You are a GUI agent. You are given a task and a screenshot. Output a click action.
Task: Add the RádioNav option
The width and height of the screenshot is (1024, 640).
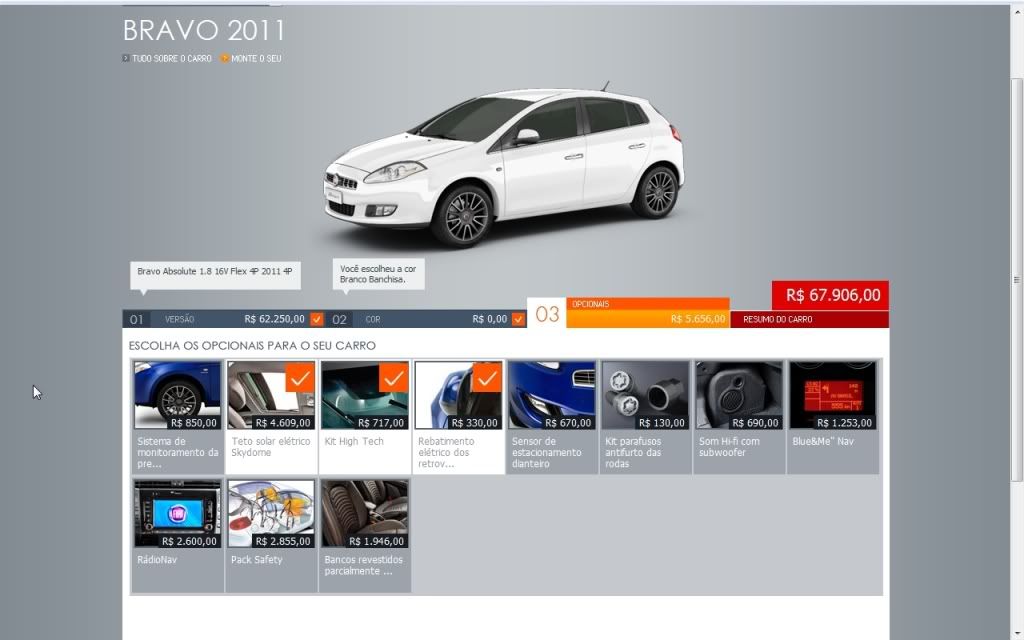[x=178, y=536]
